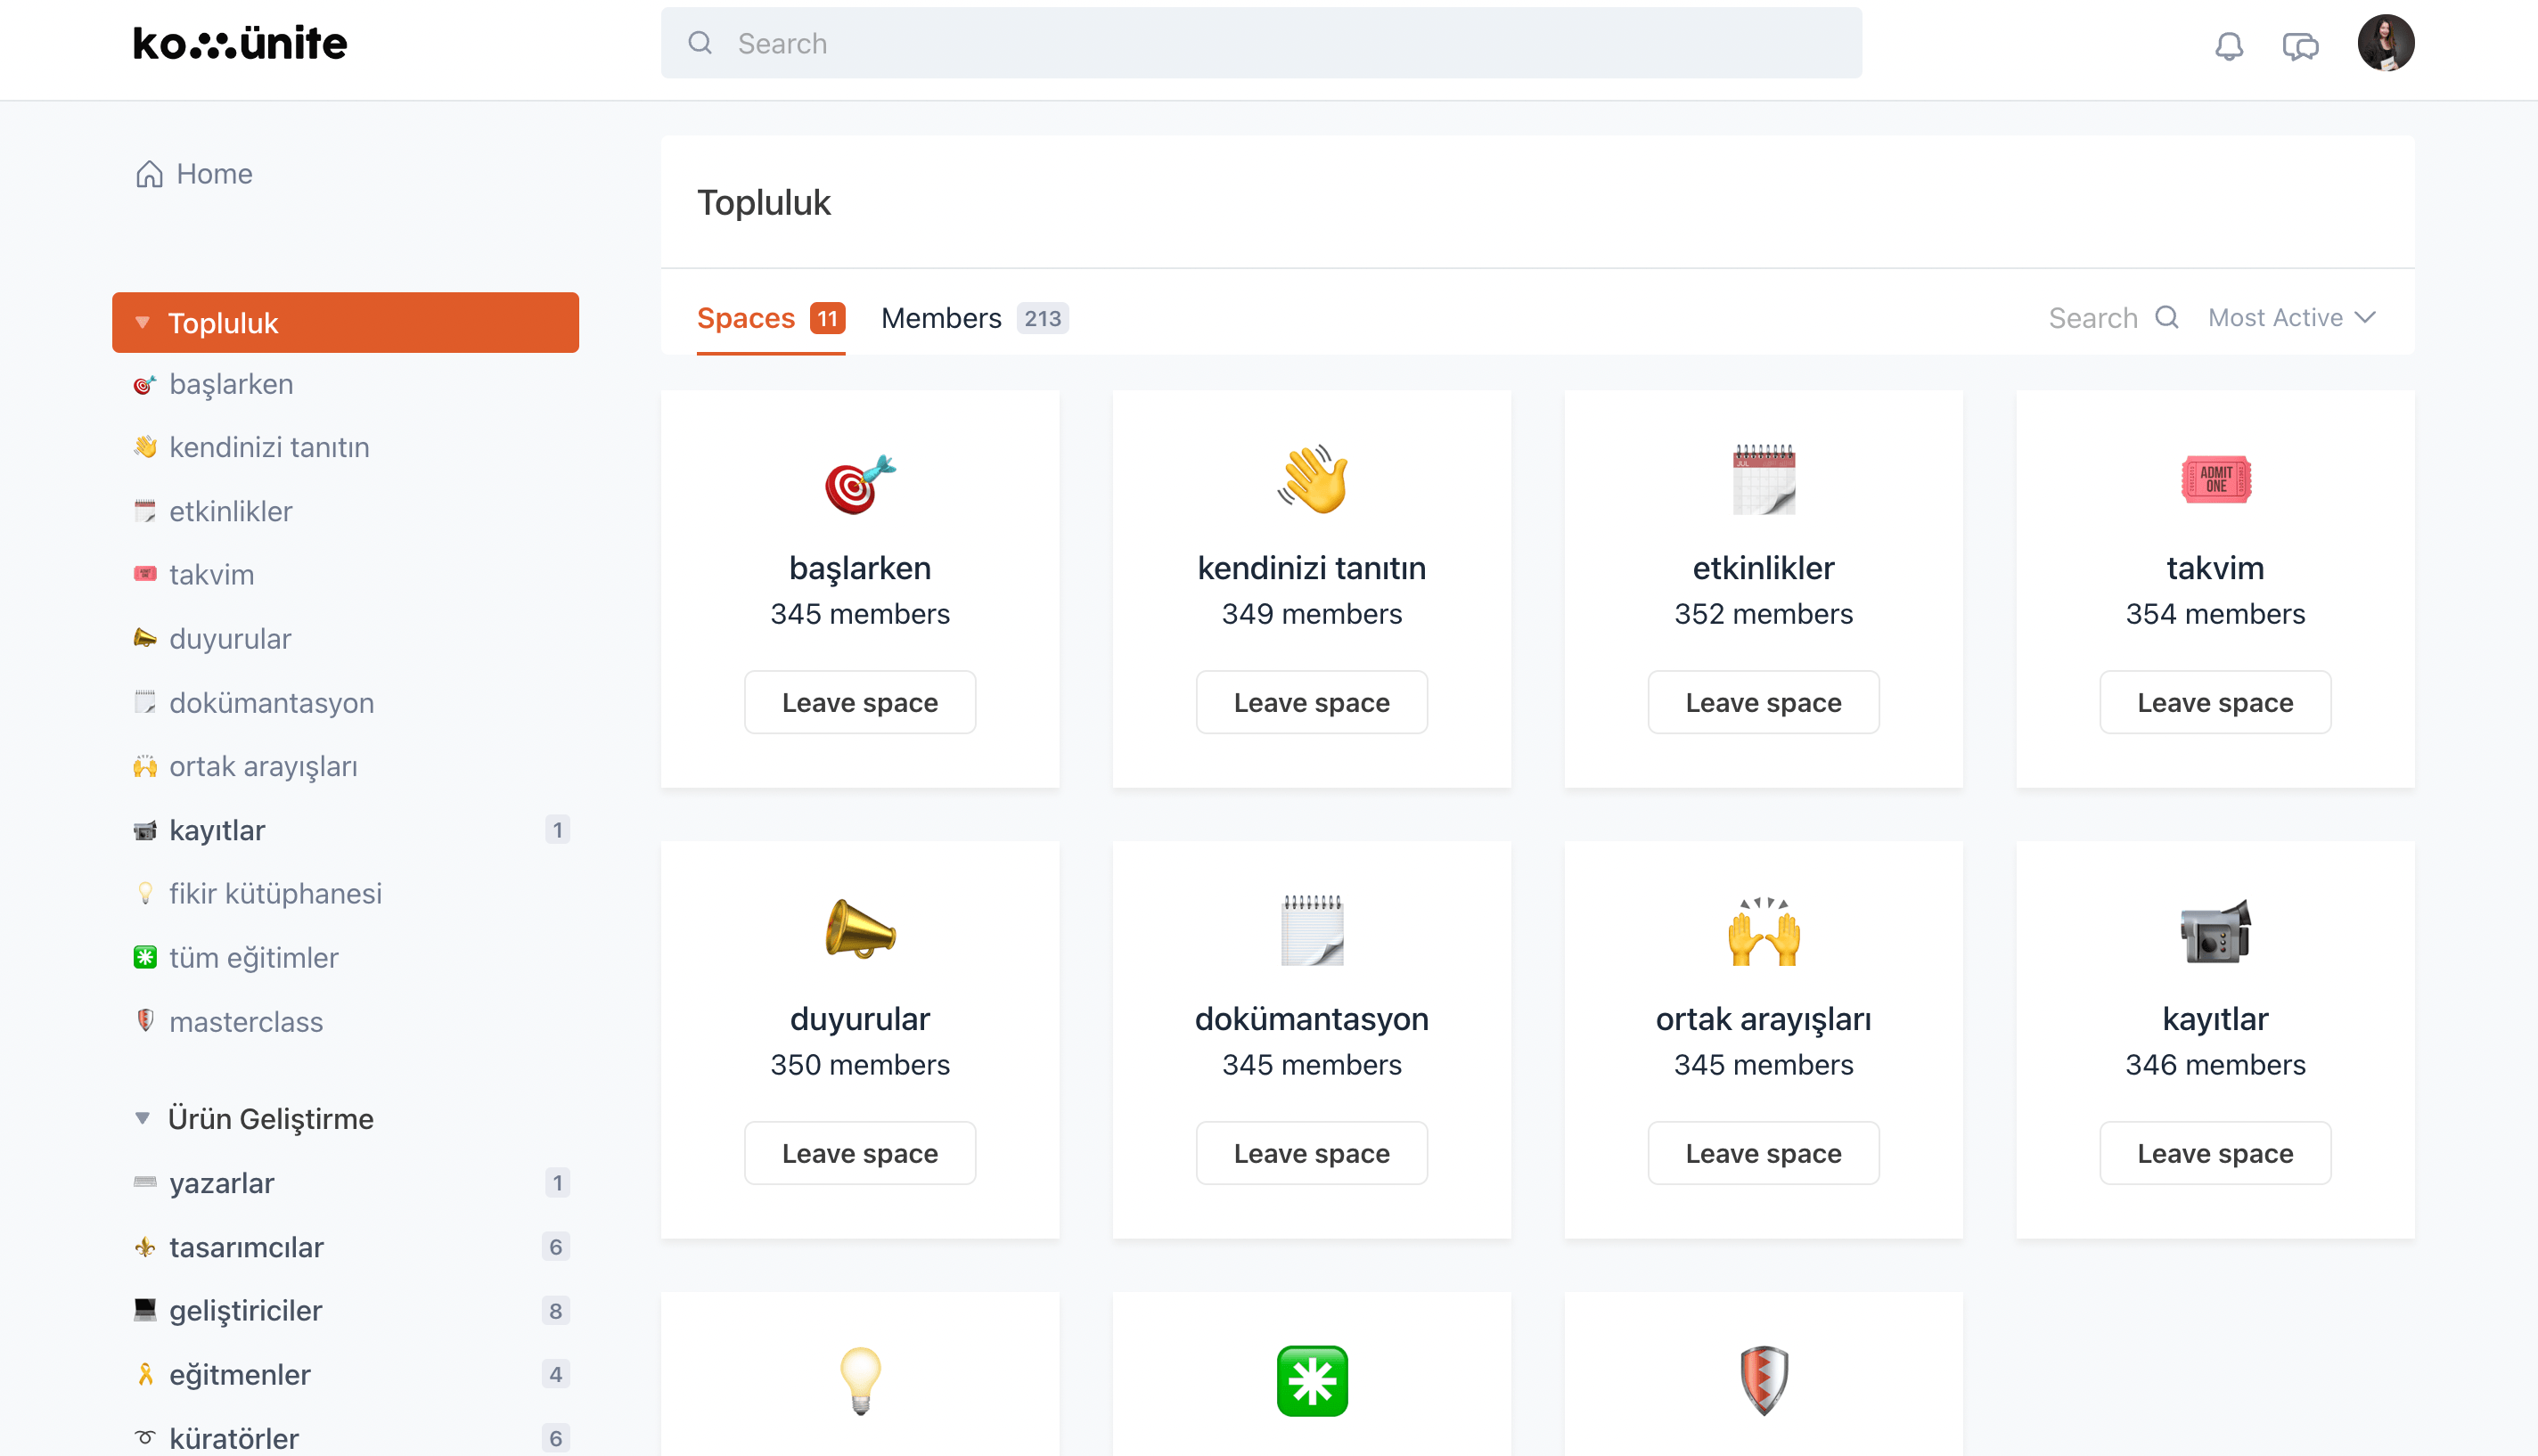Click the notifications bell icon

point(2228,45)
